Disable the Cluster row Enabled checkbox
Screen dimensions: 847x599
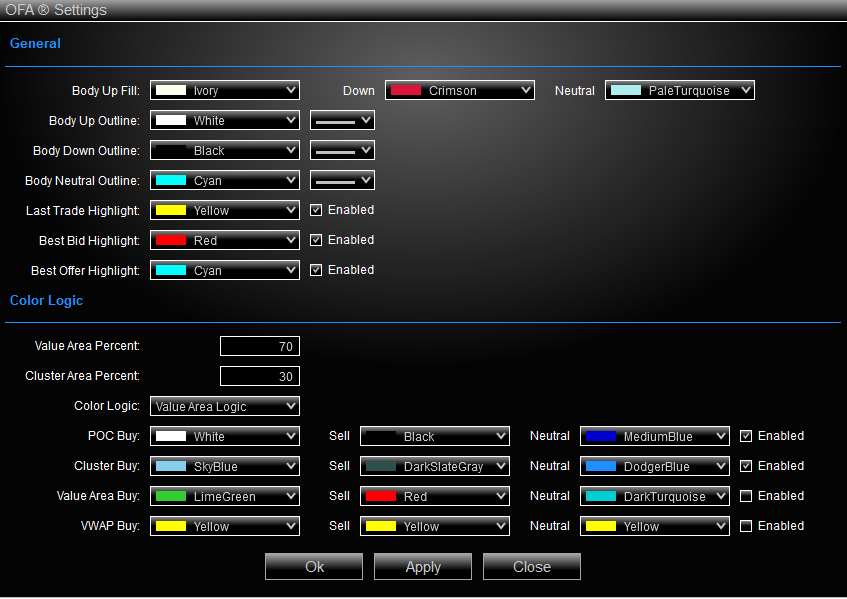click(x=746, y=466)
